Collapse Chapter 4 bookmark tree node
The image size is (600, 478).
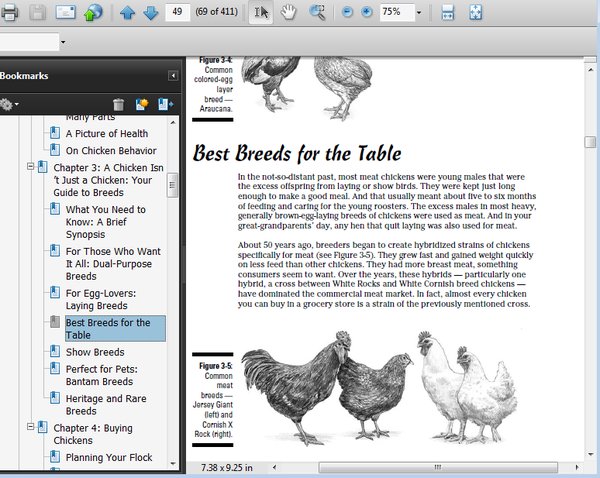(31, 426)
